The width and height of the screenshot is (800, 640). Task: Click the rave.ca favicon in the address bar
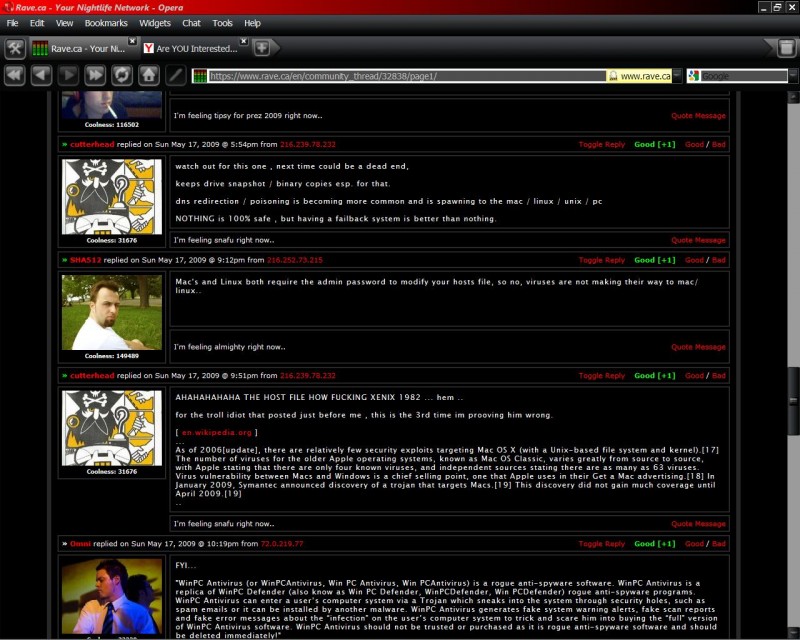(x=200, y=76)
